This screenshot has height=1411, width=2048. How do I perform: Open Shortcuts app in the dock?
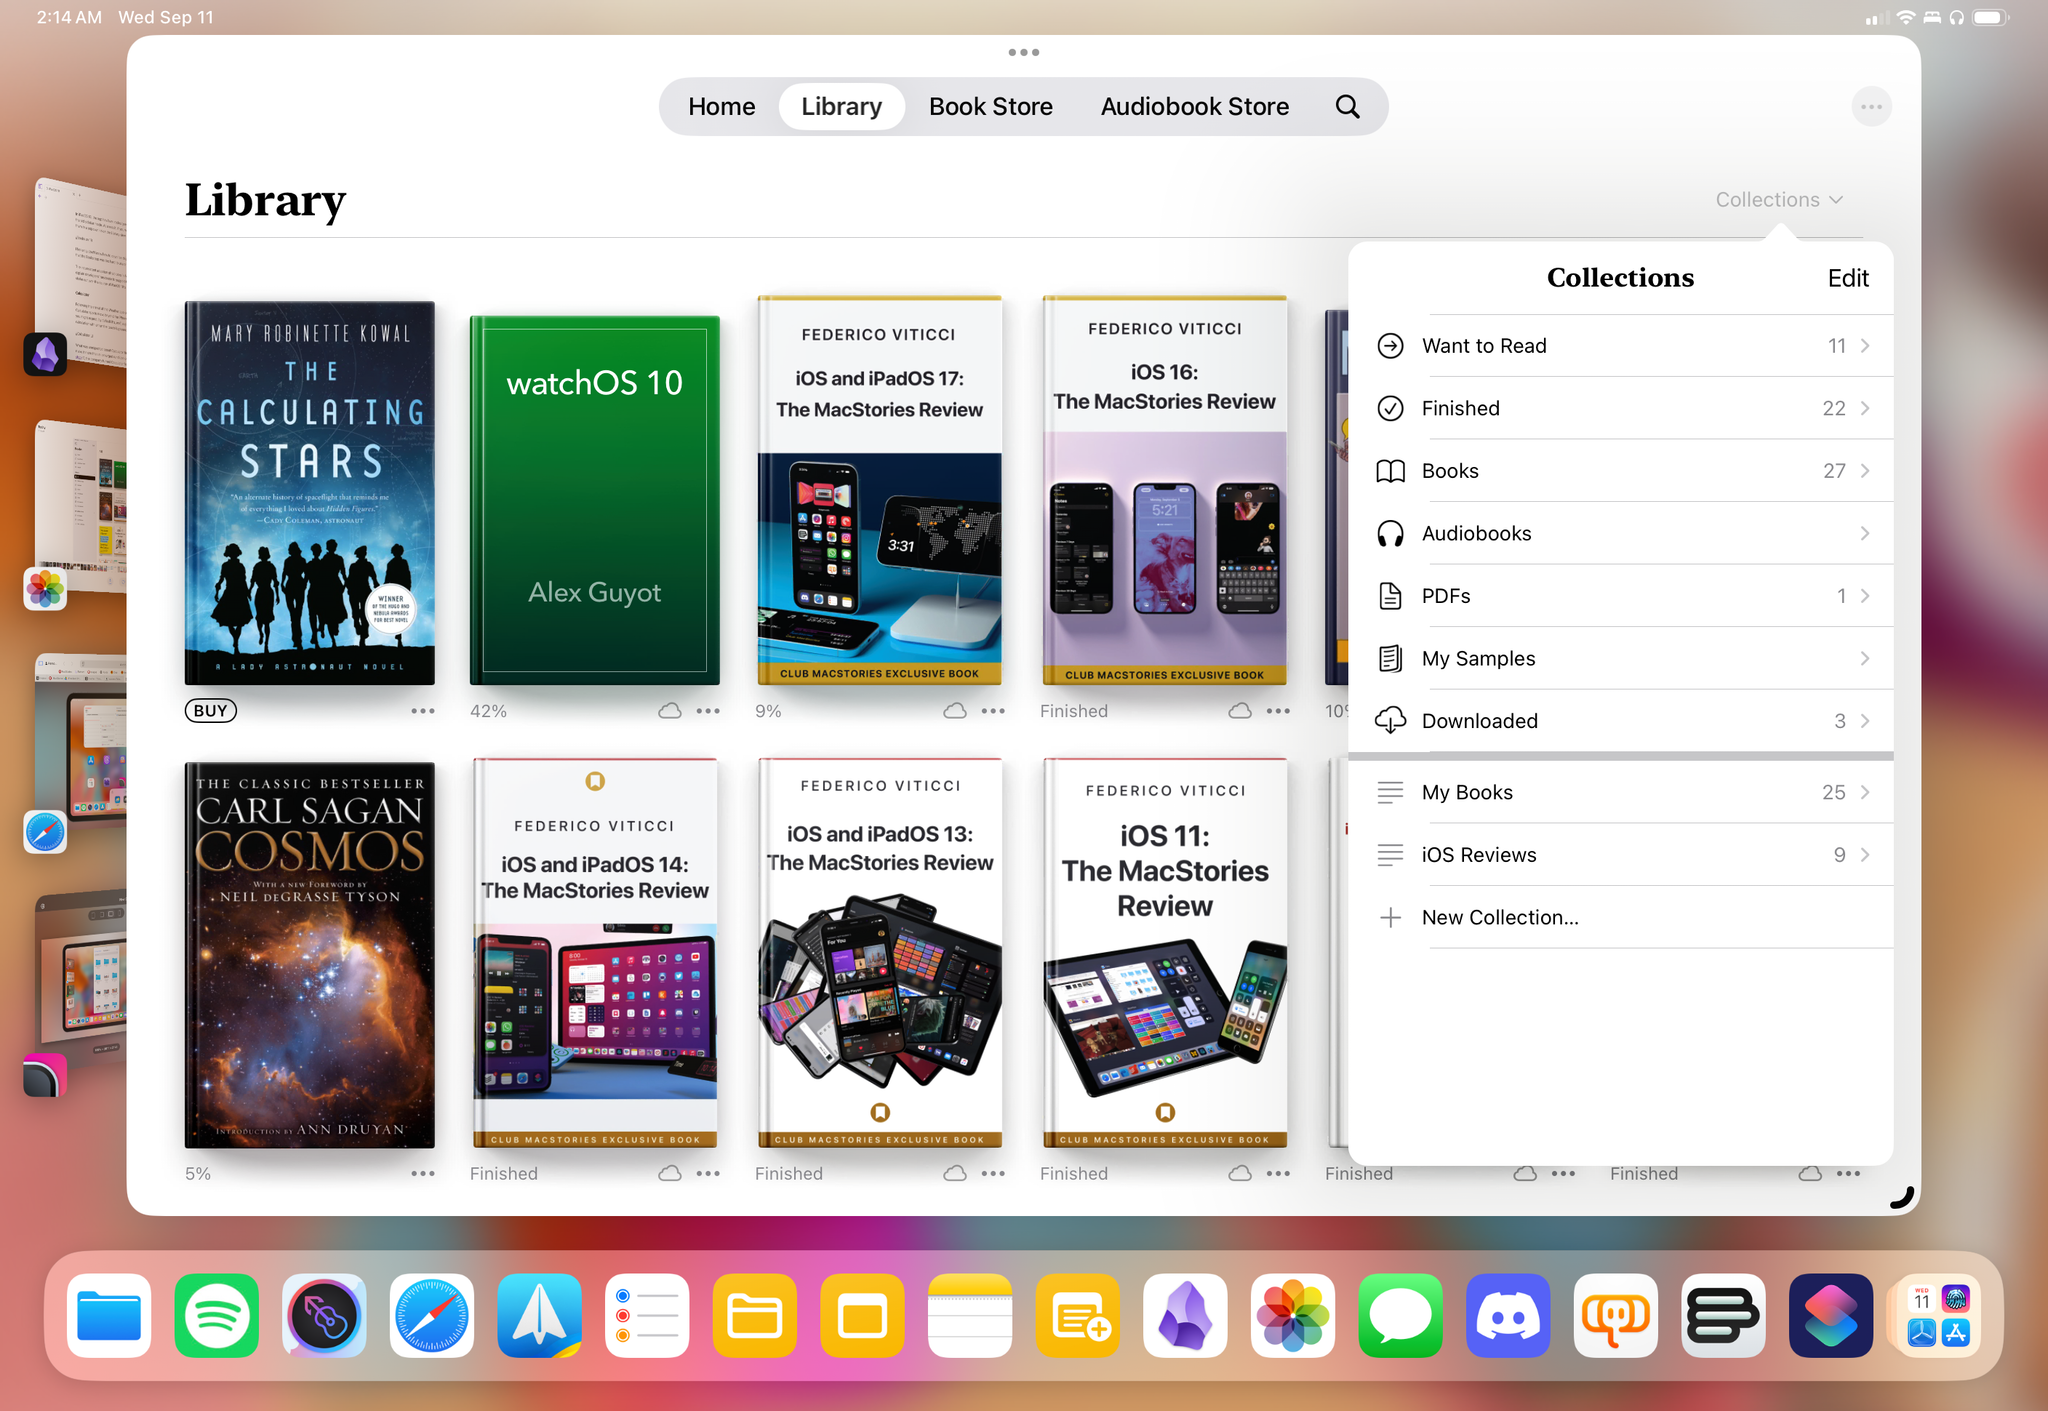pyautogui.click(x=1831, y=1315)
